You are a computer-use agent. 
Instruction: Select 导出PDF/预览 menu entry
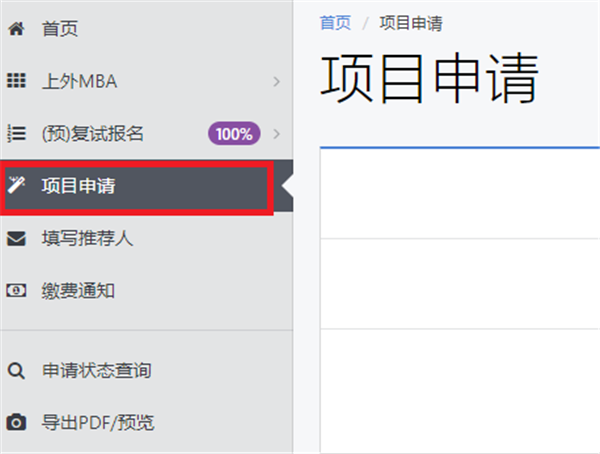click(x=98, y=422)
